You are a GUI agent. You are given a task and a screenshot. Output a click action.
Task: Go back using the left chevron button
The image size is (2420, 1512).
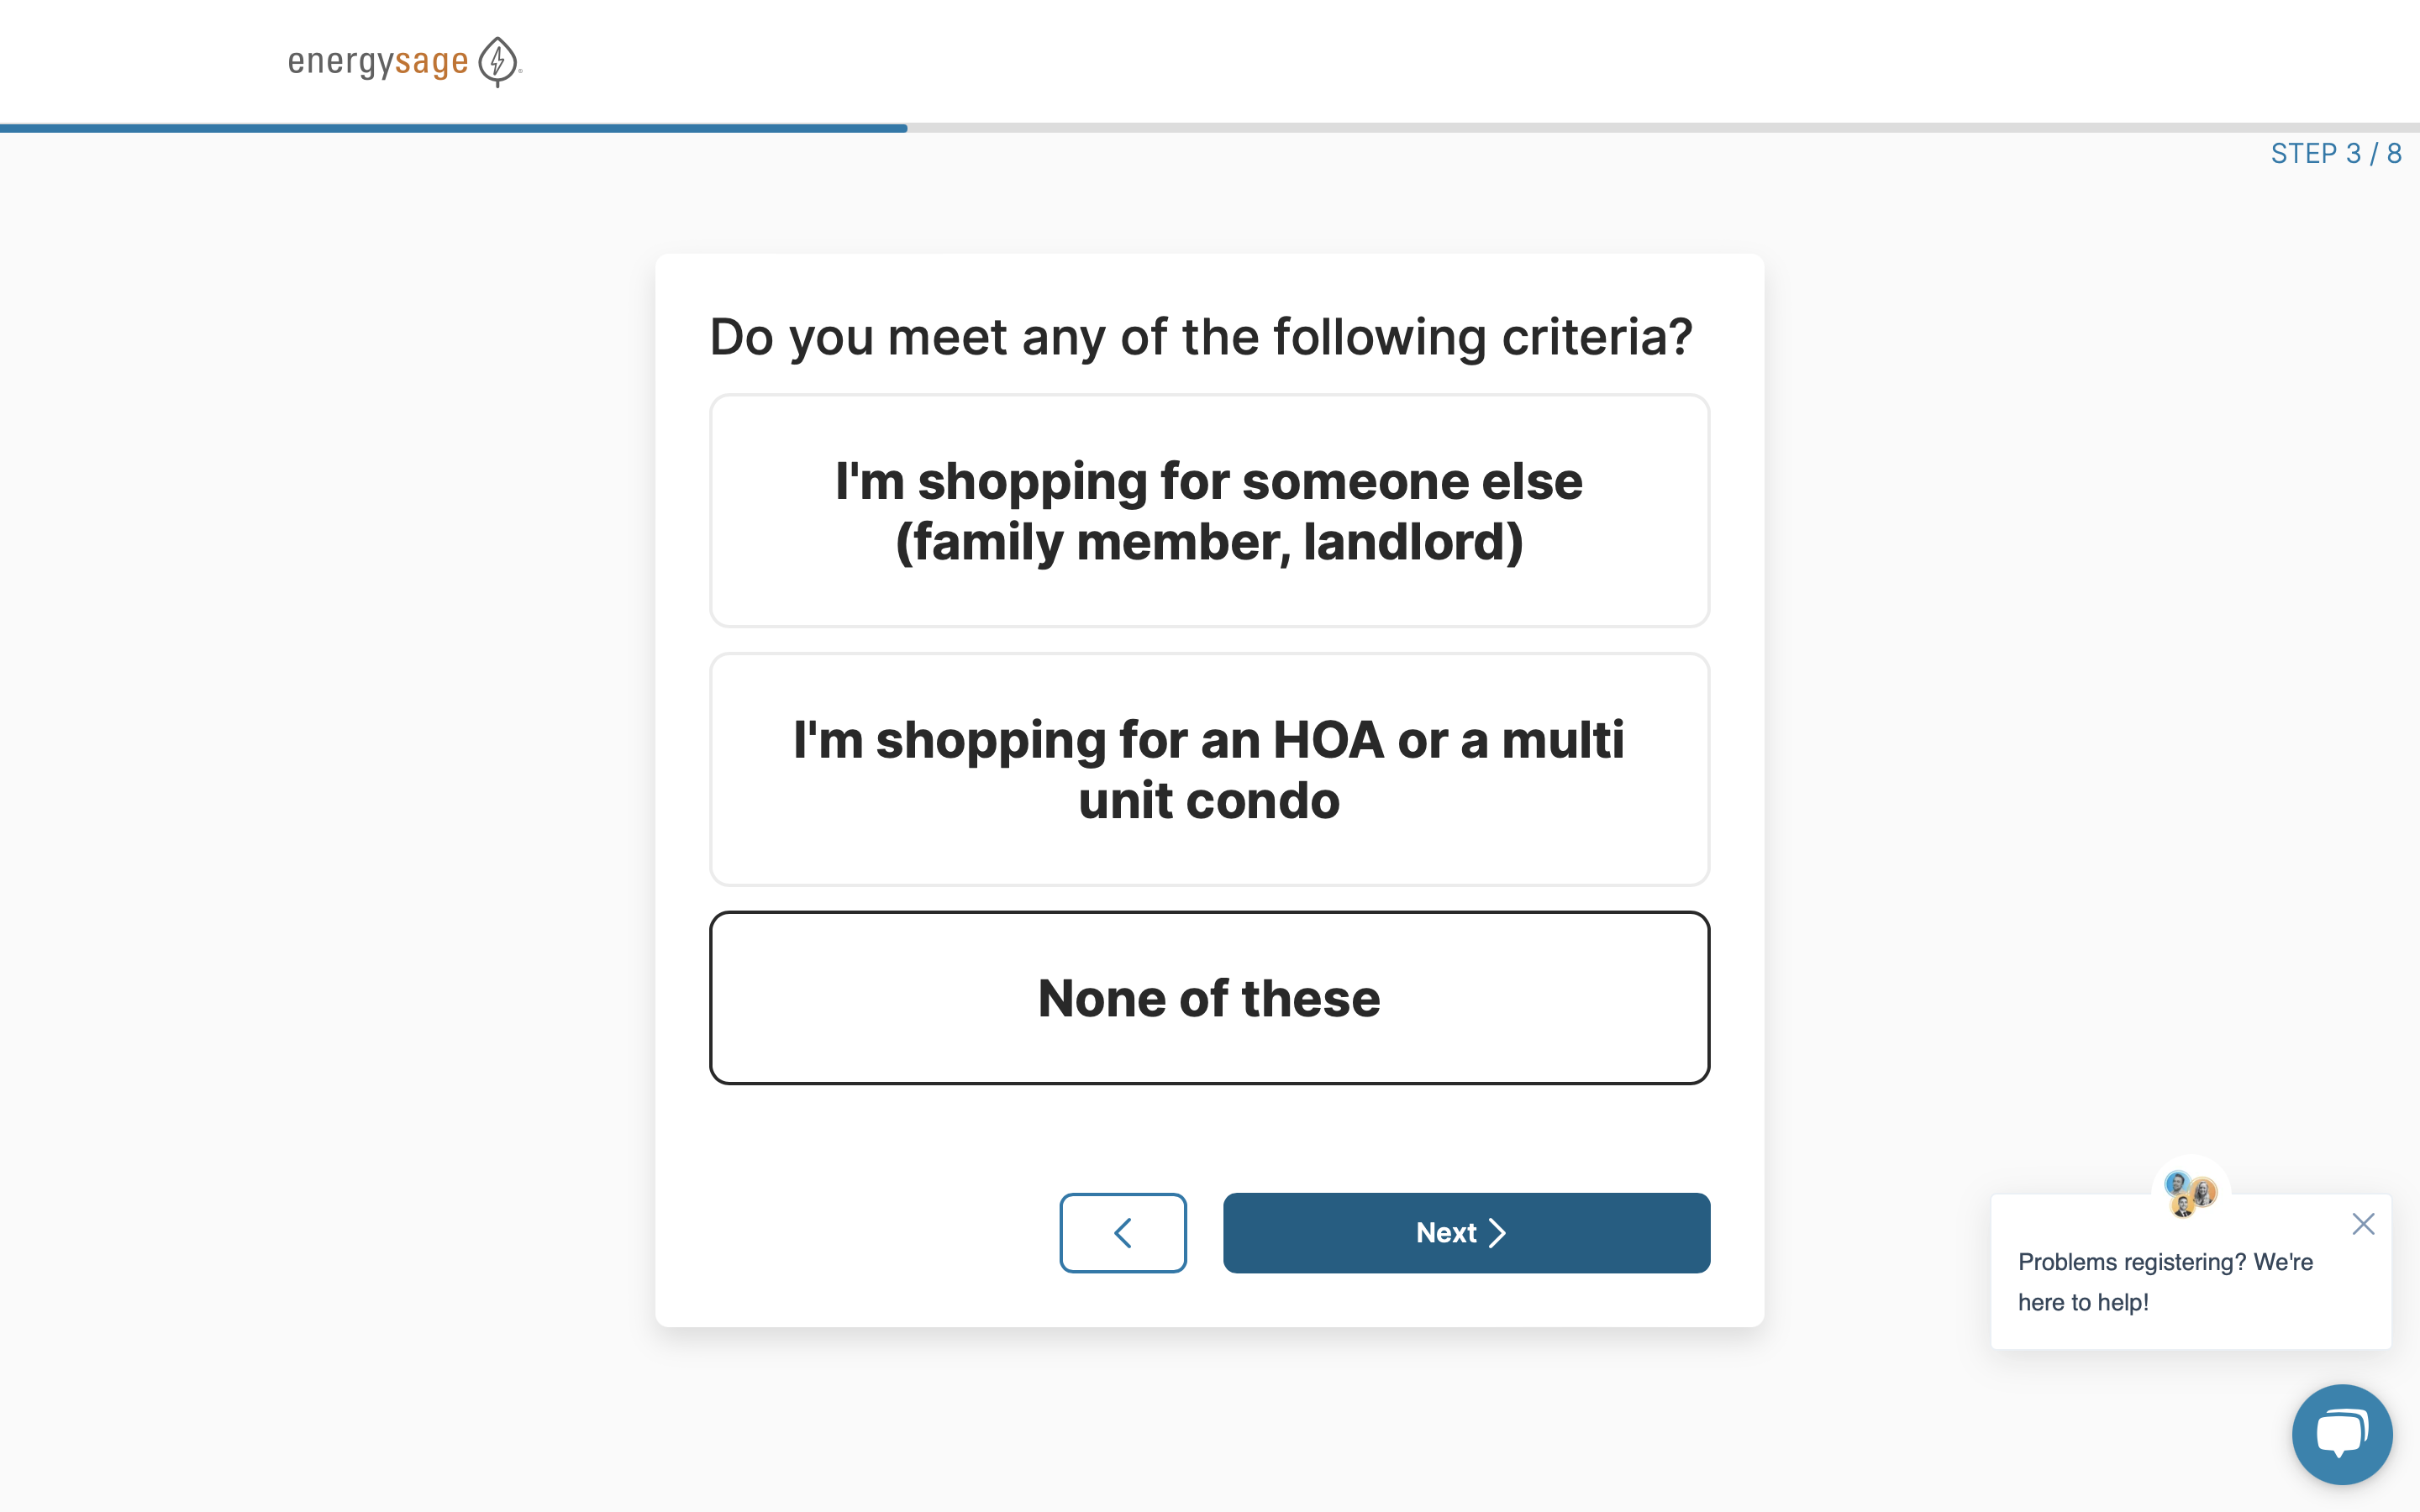(x=1122, y=1233)
